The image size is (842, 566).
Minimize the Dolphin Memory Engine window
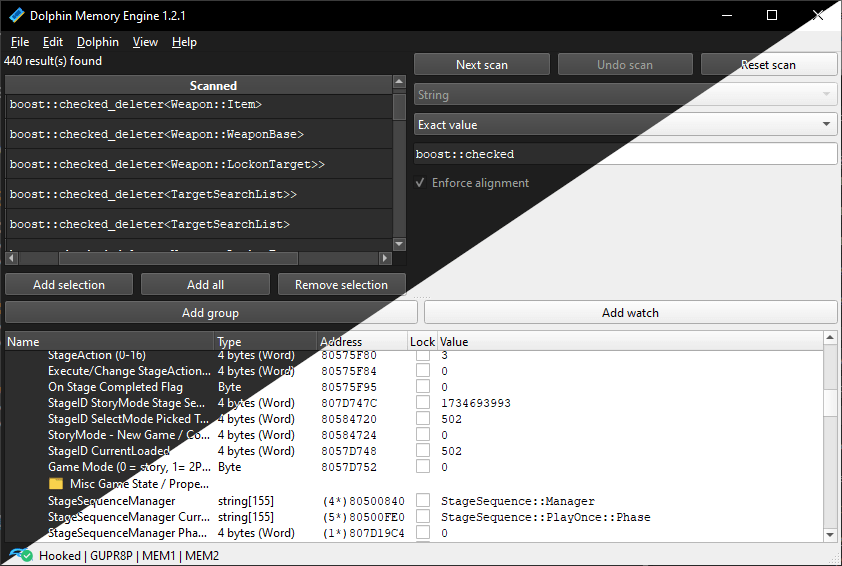727,15
